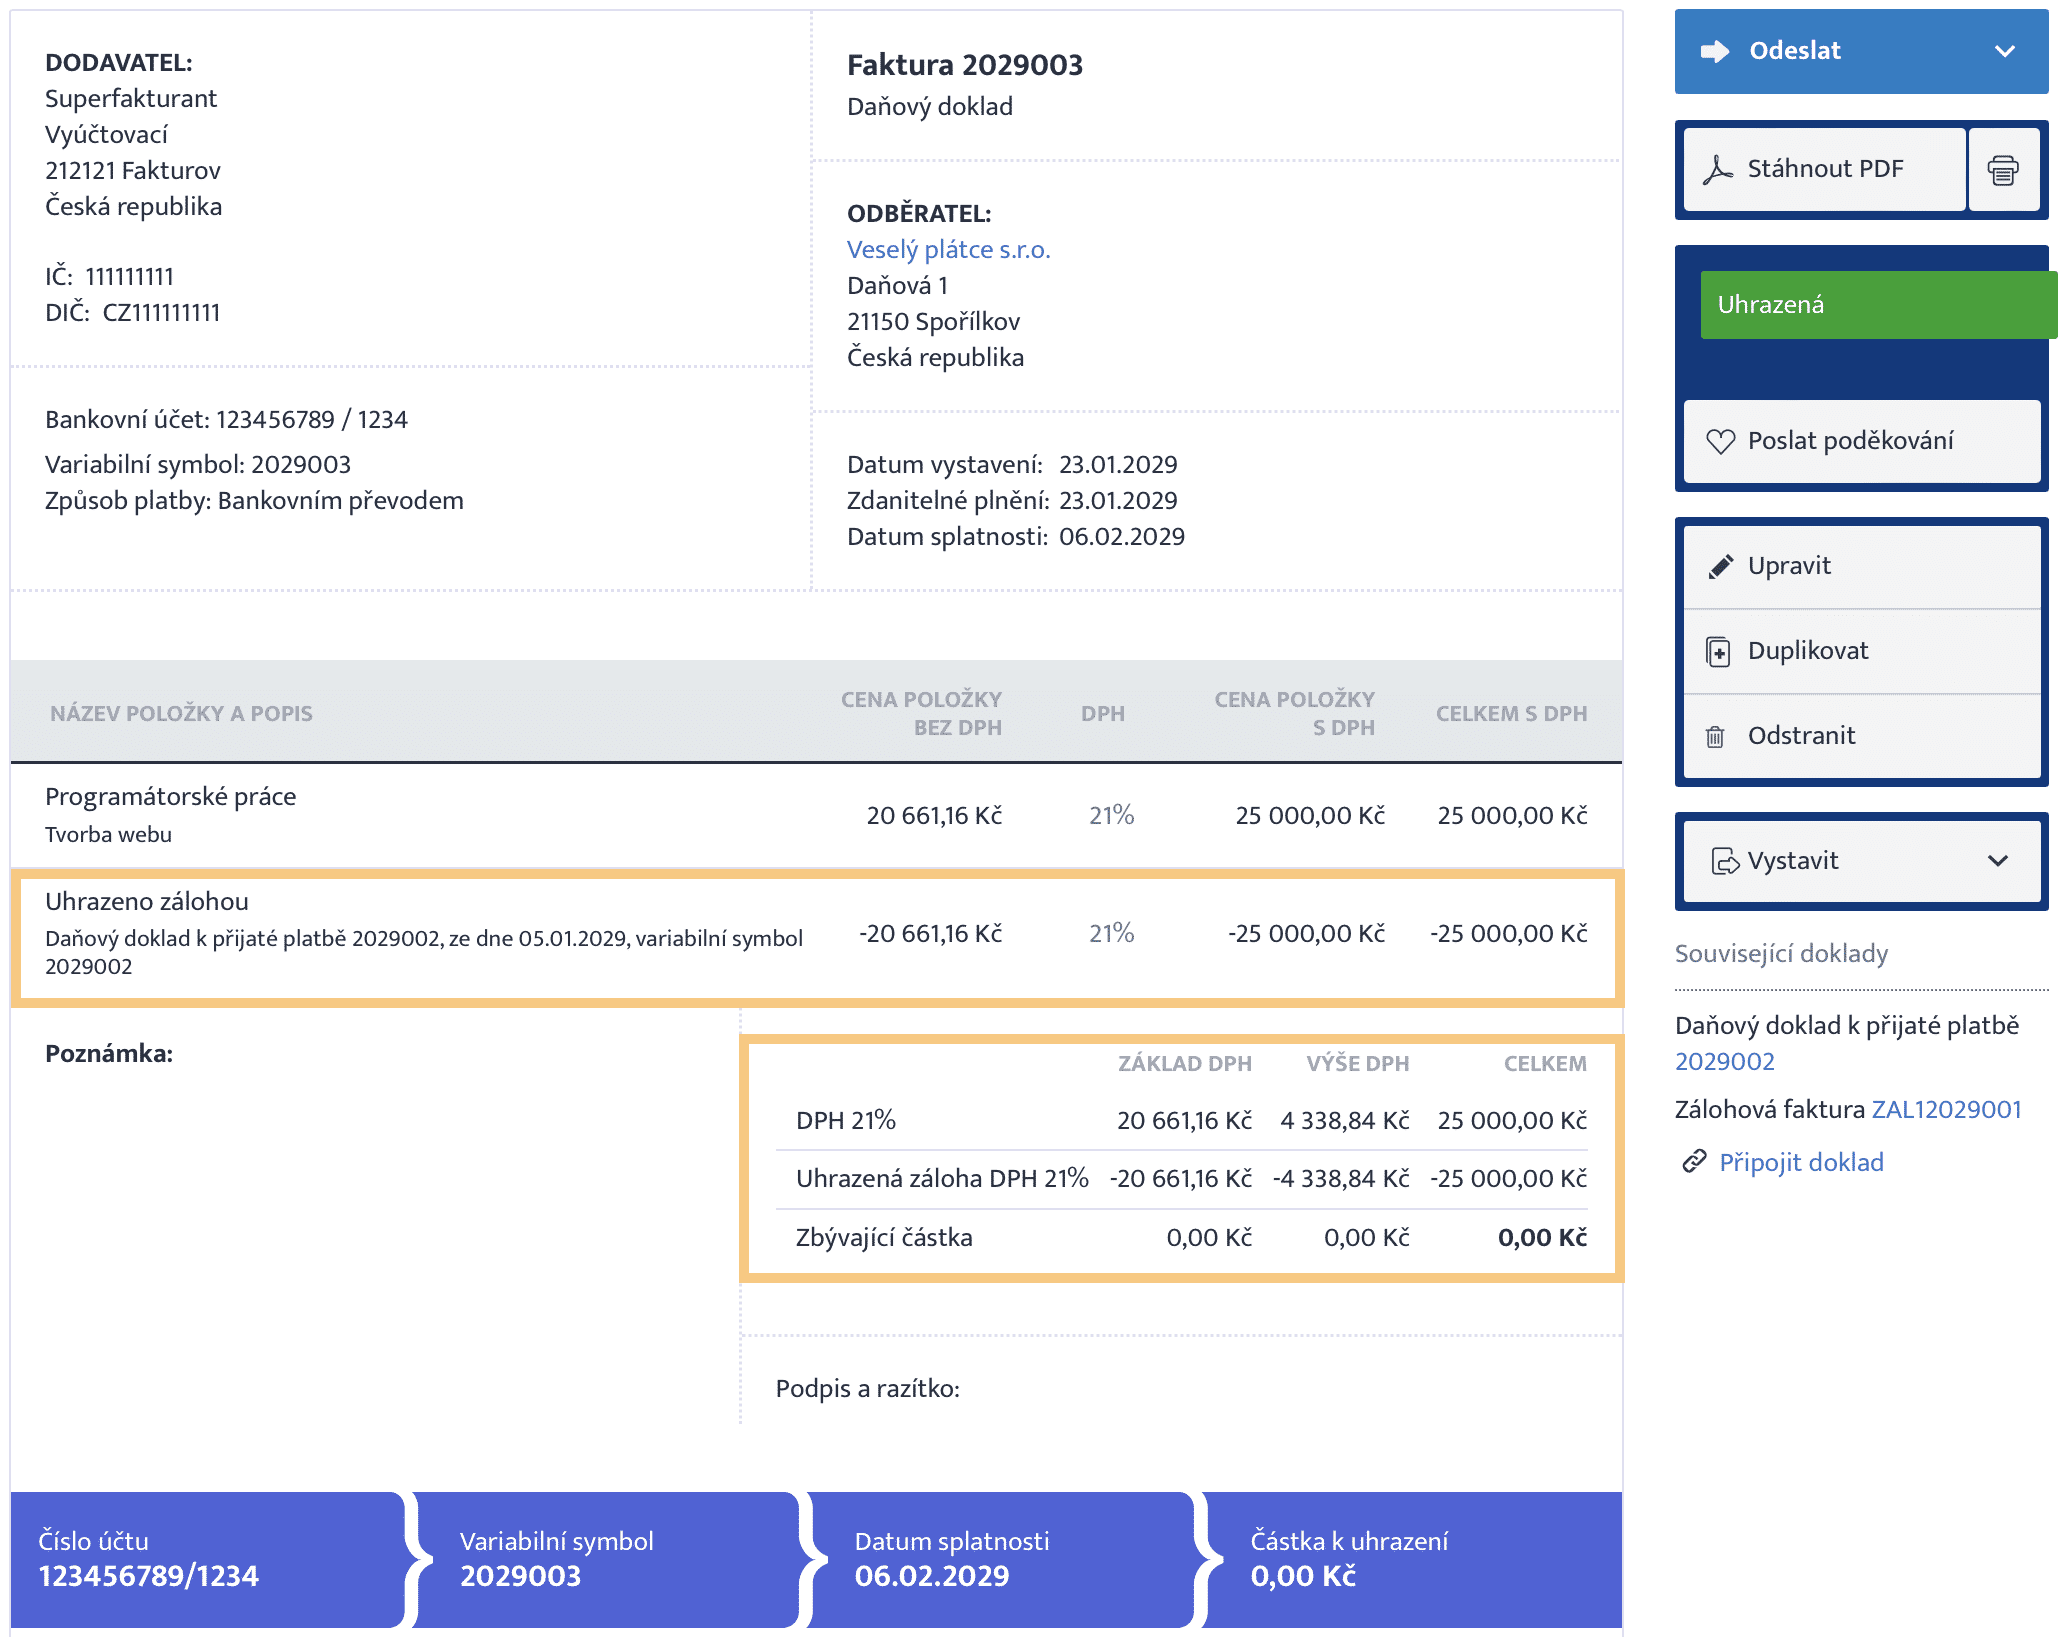
Task: Click the PDF icon in Stáhnout PDF
Action: click(1717, 170)
